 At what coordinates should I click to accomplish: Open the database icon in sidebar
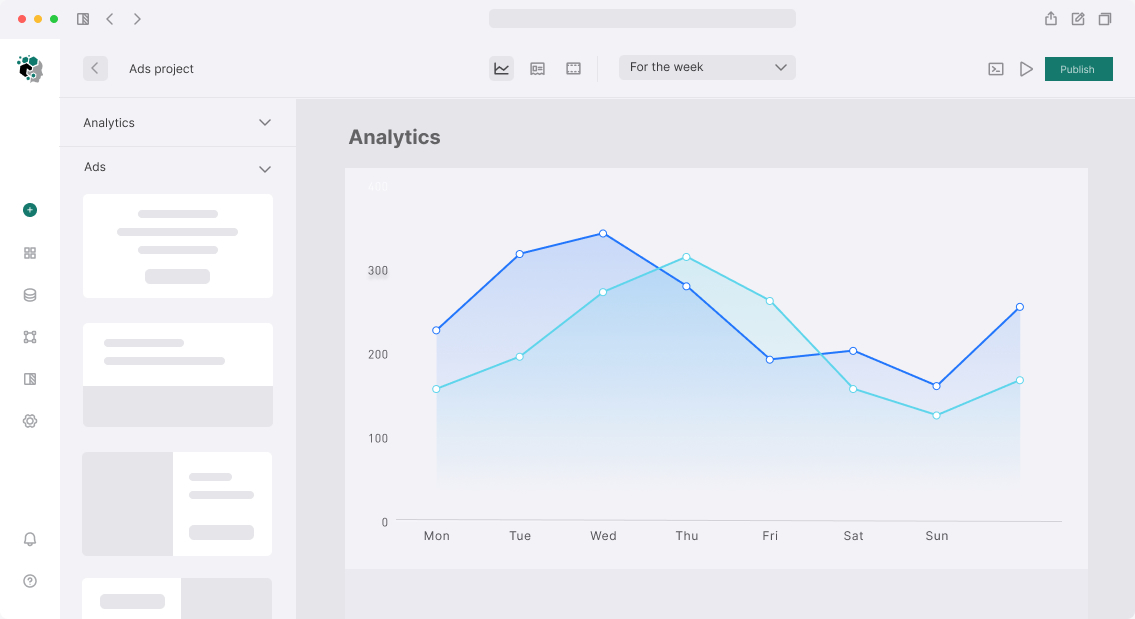[x=30, y=295]
